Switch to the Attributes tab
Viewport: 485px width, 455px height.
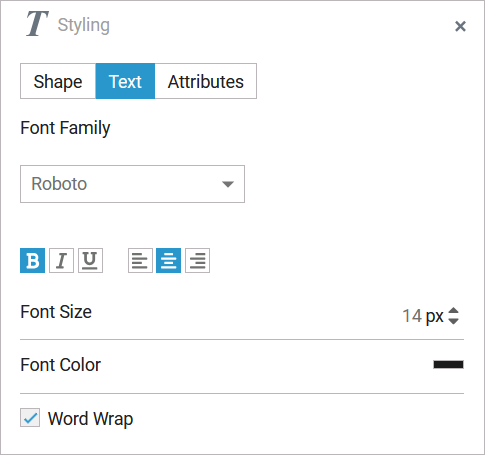tap(206, 81)
